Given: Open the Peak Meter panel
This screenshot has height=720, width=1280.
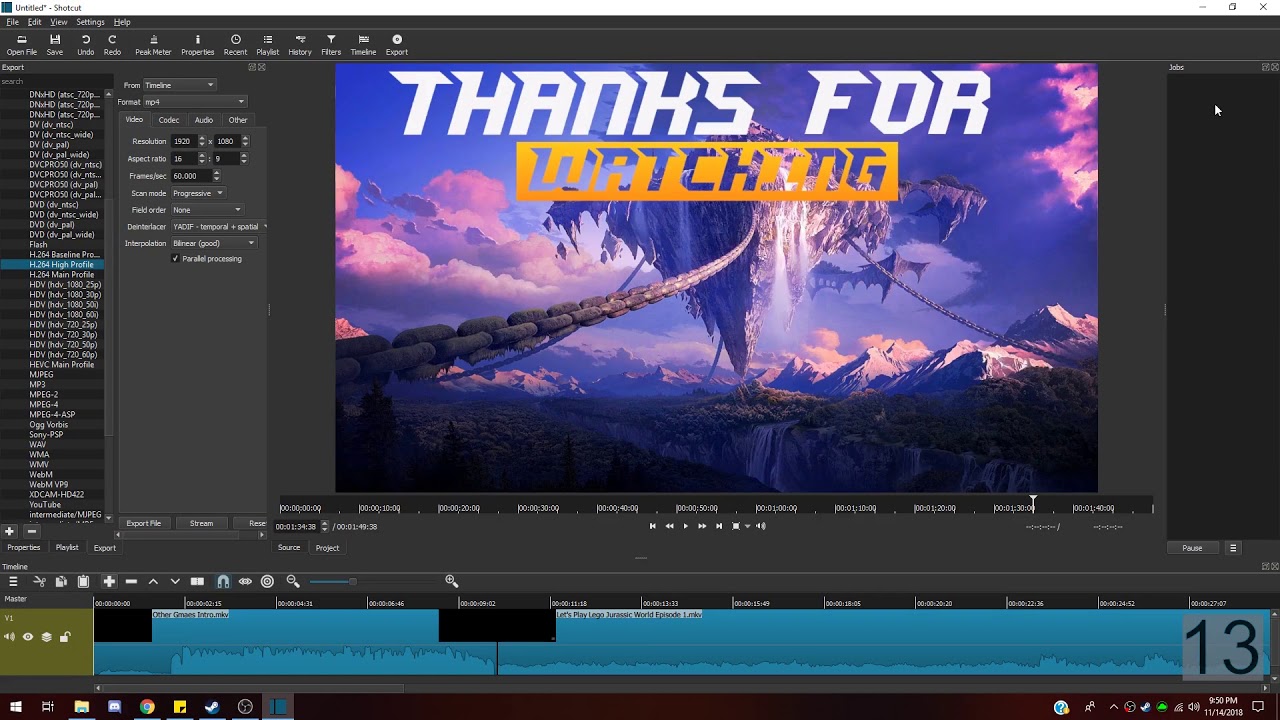Looking at the screenshot, I should [153, 45].
